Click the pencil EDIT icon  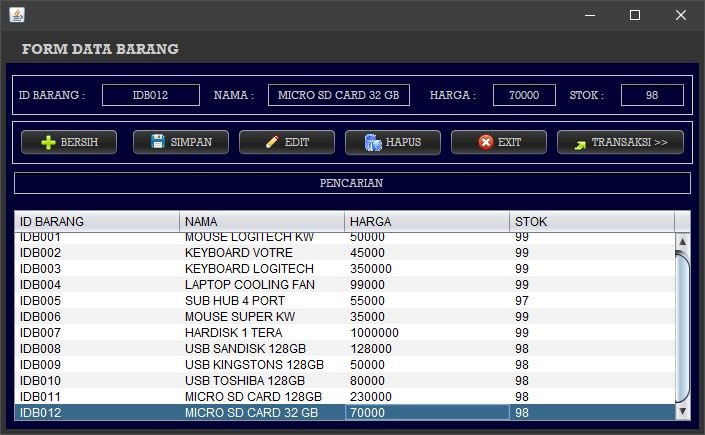[x=271, y=143]
